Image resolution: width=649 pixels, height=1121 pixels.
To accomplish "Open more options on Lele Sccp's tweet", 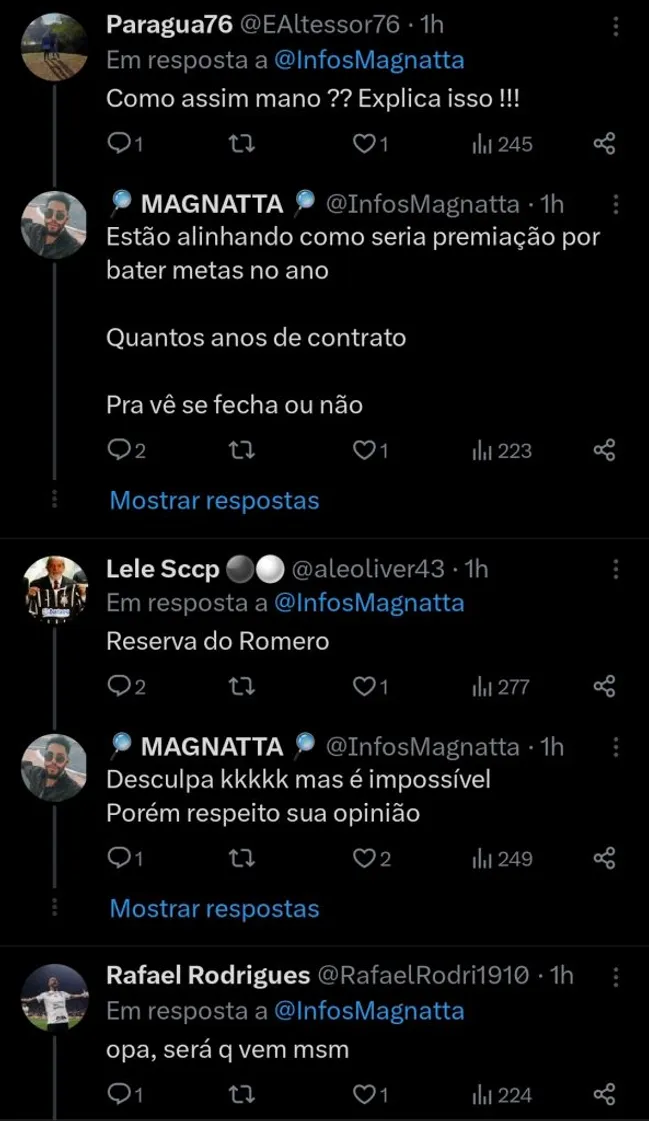I will (617, 570).
